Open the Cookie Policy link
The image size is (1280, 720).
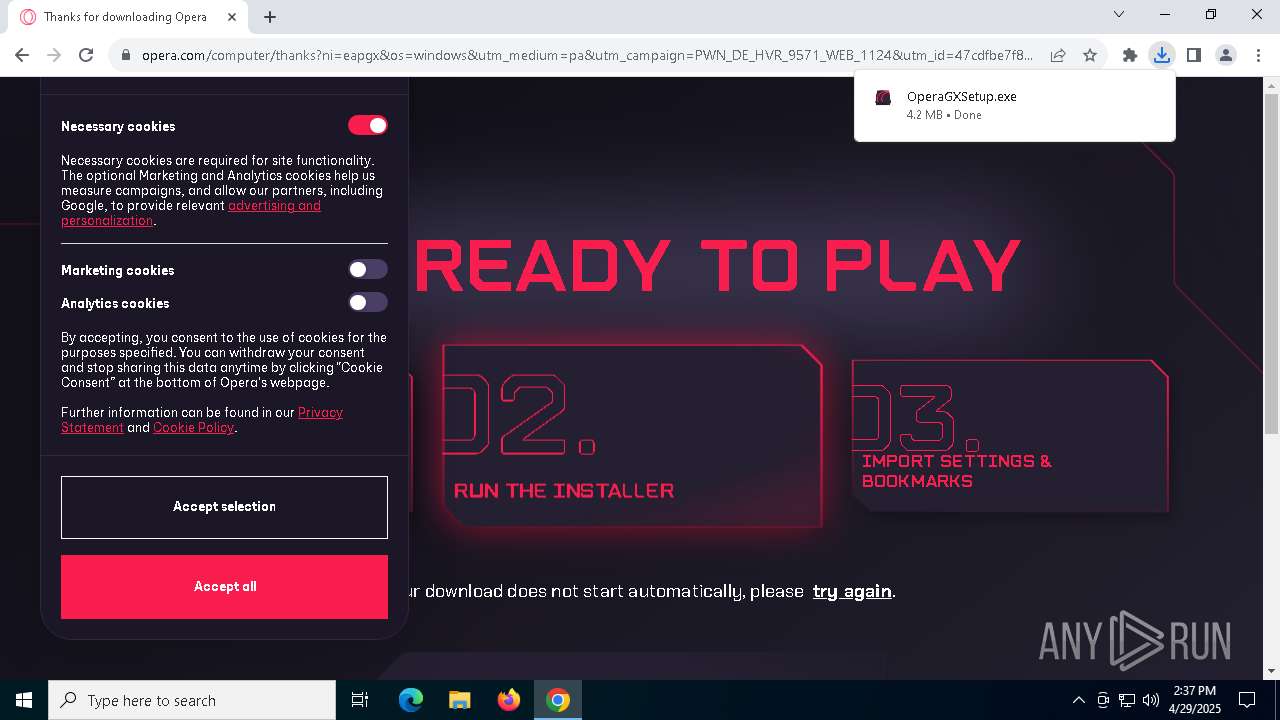pyautogui.click(x=193, y=427)
